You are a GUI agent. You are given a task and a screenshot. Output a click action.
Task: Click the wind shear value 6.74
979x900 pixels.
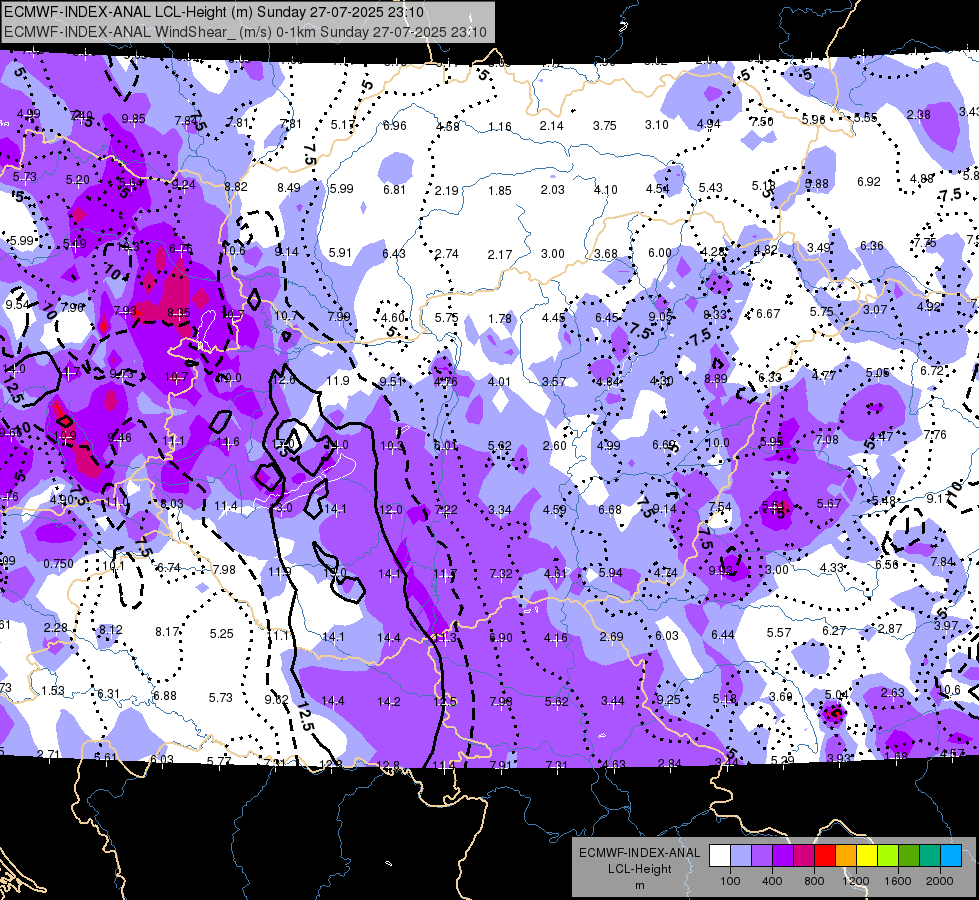(x=169, y=568)
